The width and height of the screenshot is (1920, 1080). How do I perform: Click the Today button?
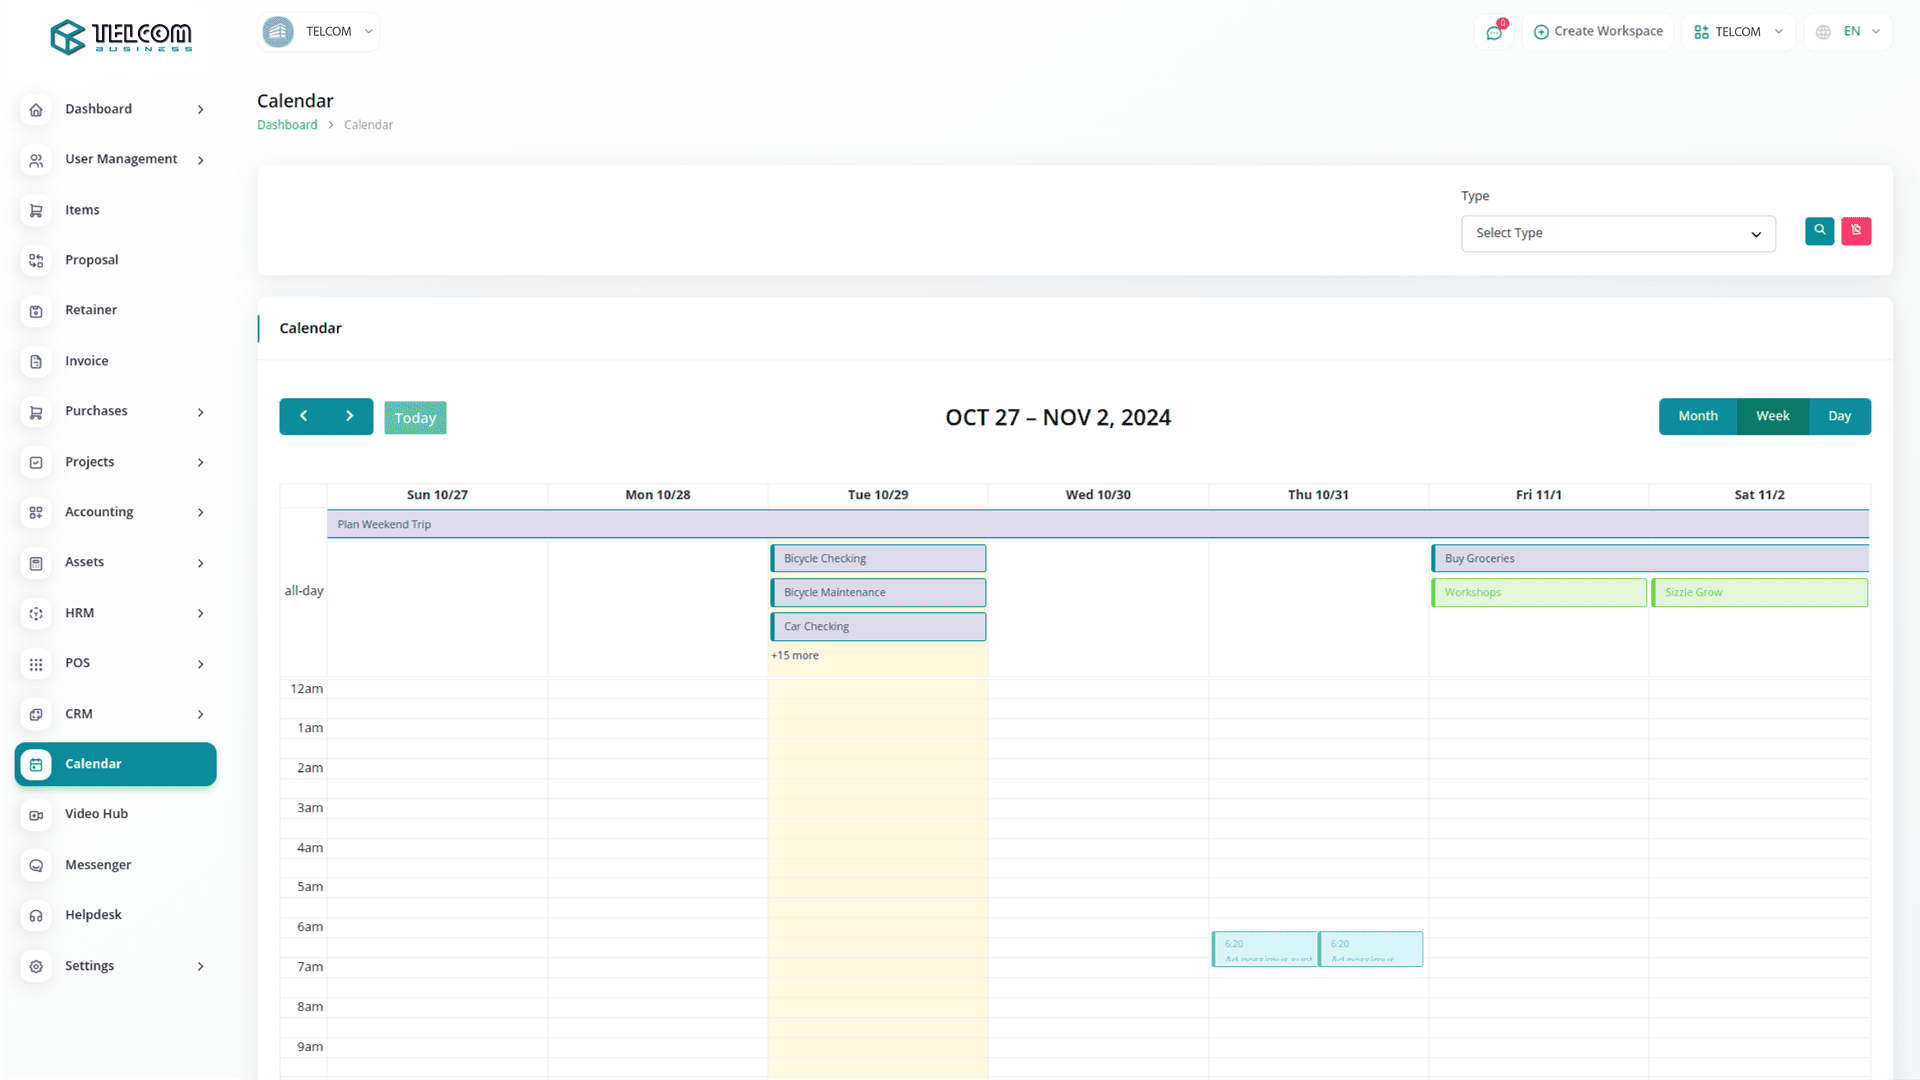[x=415, y=418]
